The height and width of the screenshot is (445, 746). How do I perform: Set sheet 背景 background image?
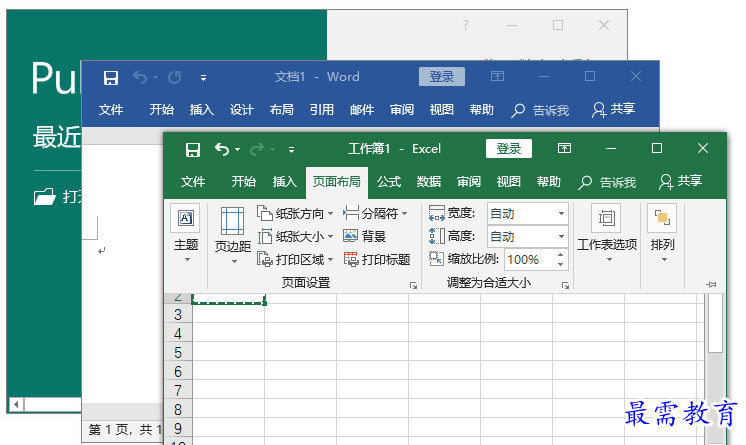coord(364,237)
